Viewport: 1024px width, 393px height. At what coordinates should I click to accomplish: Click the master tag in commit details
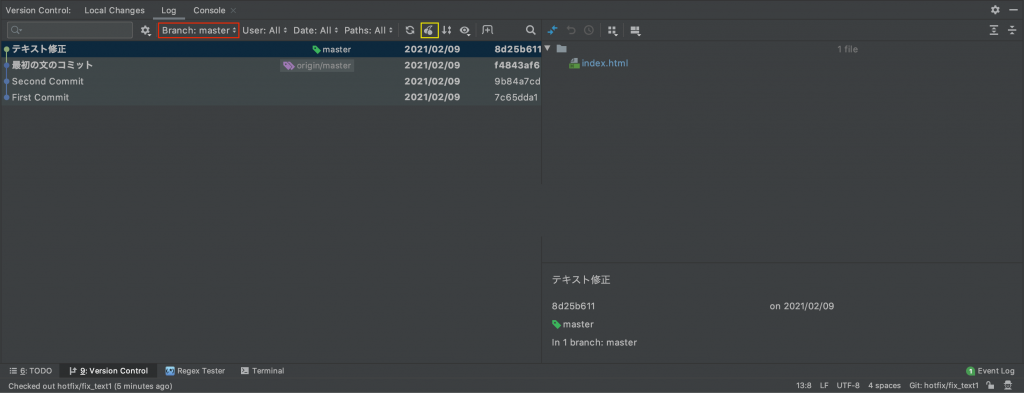(573, 324)
